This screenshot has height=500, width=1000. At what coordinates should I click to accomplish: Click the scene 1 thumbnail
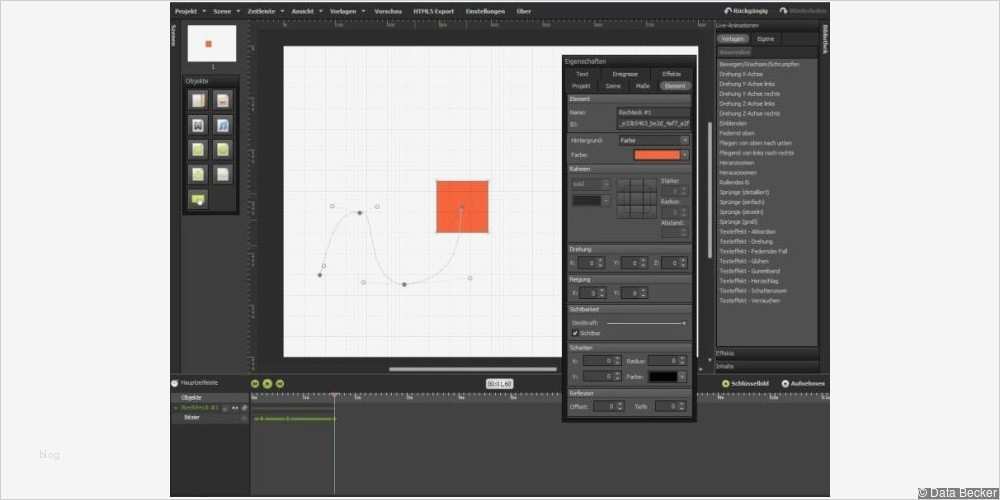[x=212, y=43]
